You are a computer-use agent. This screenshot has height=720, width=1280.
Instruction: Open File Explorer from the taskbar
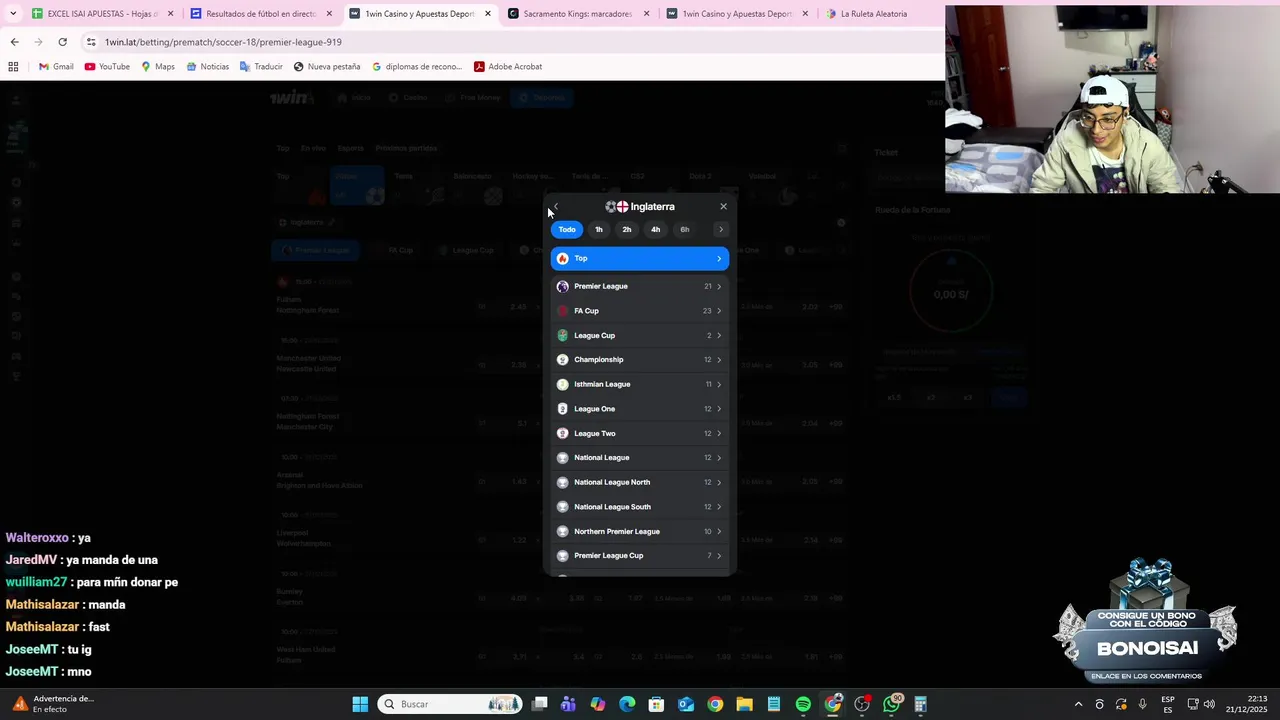[744, 704]
